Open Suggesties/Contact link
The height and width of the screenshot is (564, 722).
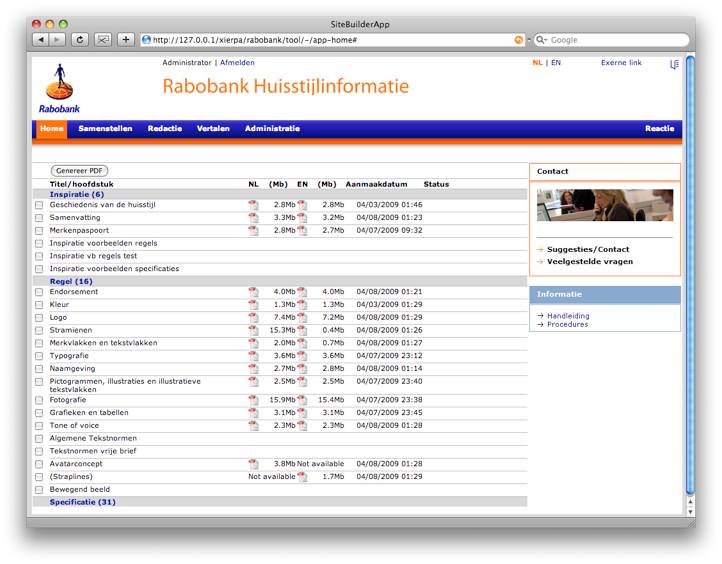coord(588,249)
